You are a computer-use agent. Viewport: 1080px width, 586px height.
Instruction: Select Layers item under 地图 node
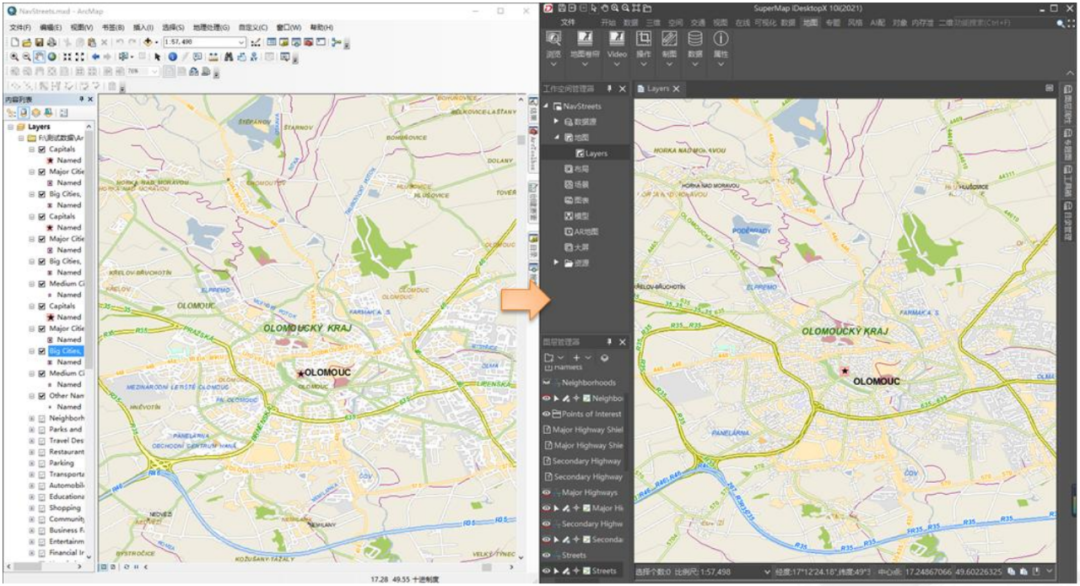(591, 153)
